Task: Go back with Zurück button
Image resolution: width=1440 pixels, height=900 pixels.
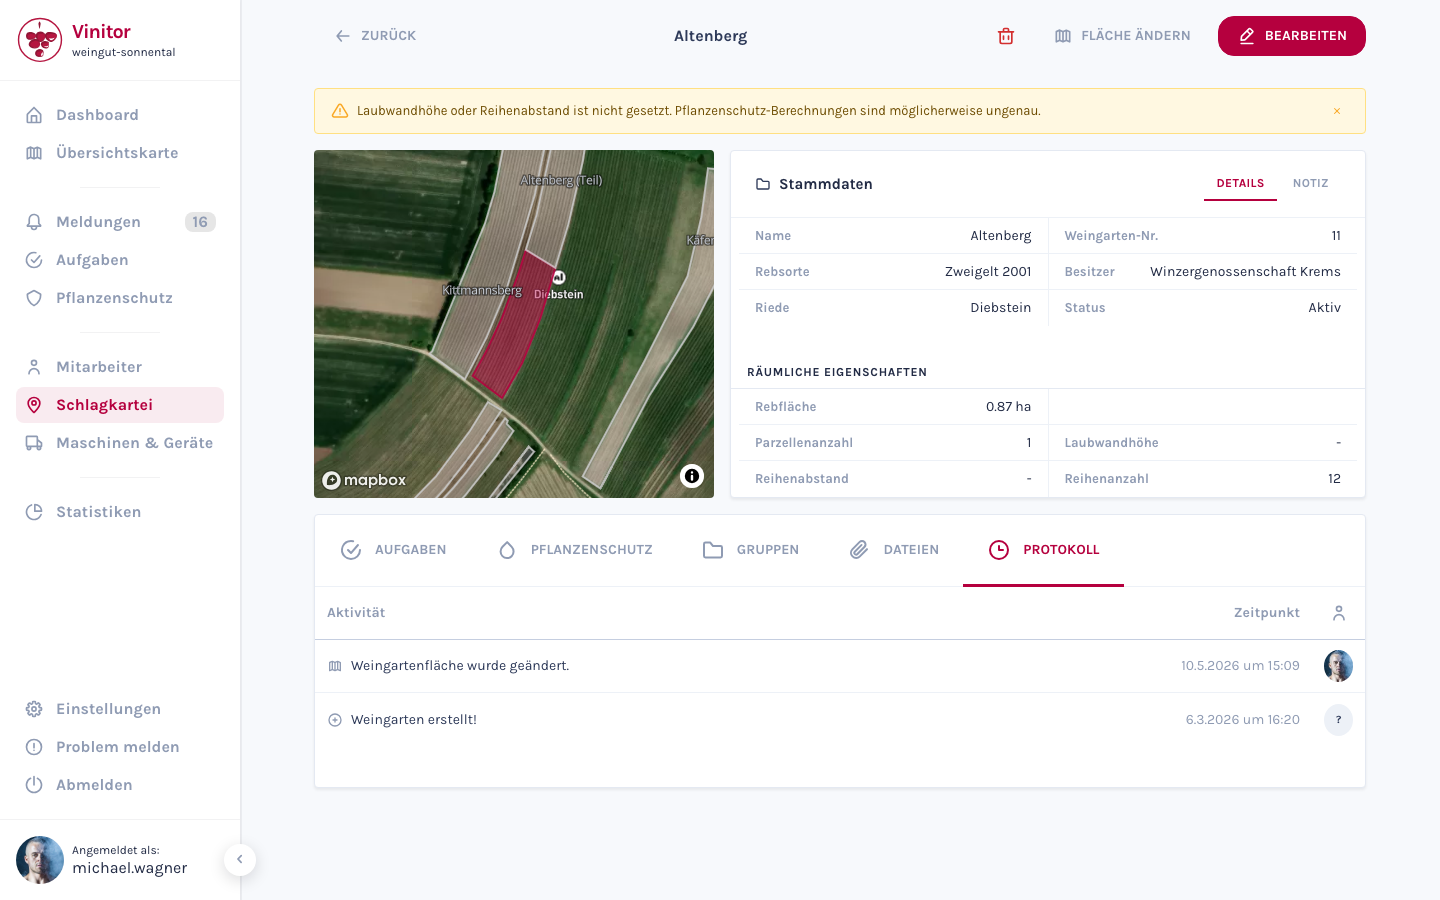Action: 375,36
